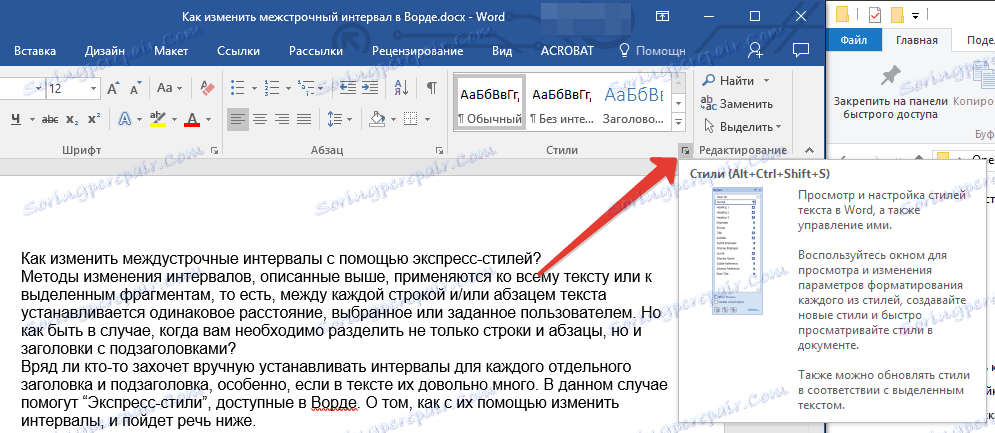Open the Ссылки tab
The width and height of the screenshot is (995, 433).
239,51
